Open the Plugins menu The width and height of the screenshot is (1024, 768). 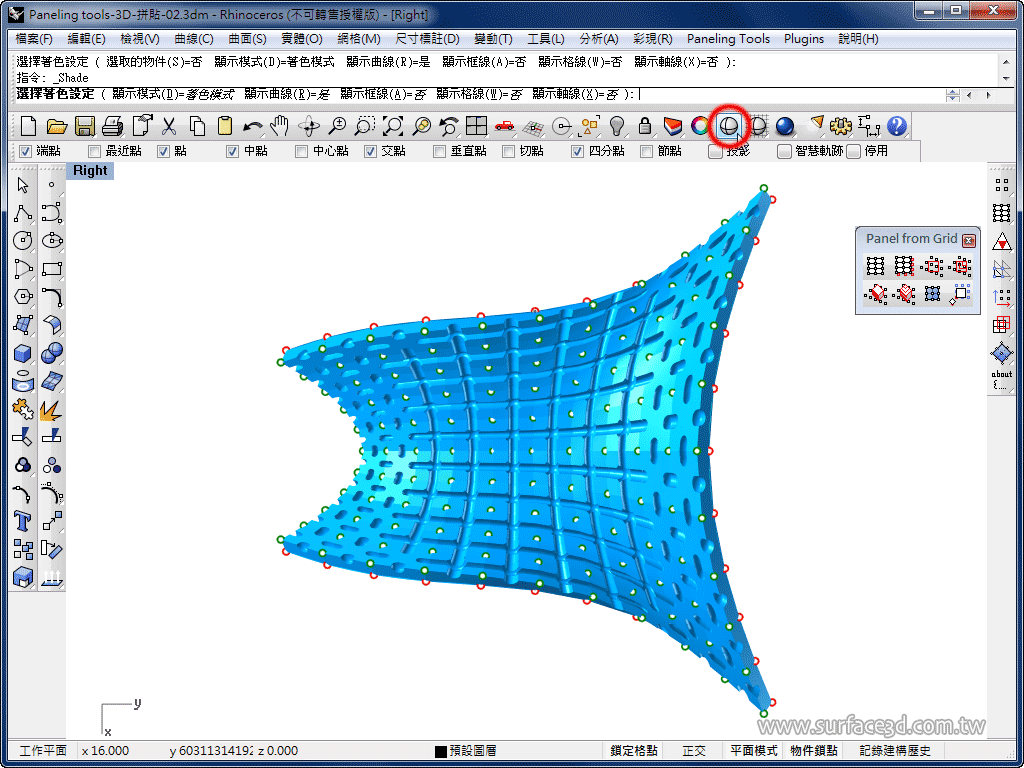(804, 39)
